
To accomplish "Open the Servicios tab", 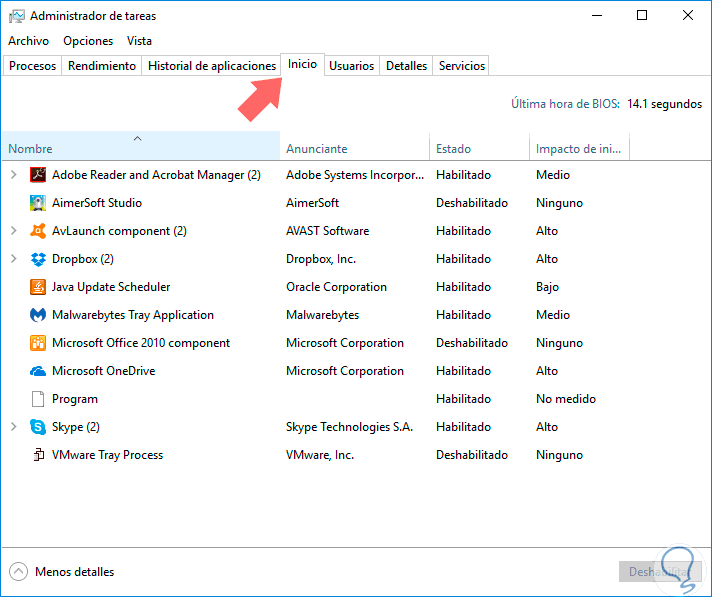I will 462,66.
